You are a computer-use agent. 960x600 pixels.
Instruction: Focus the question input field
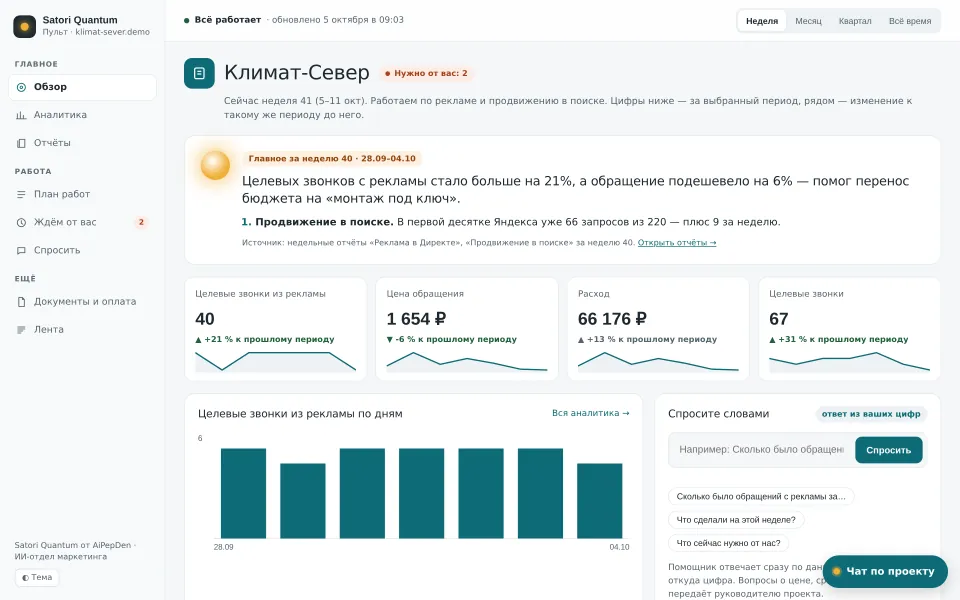click(x=761, y=450)
